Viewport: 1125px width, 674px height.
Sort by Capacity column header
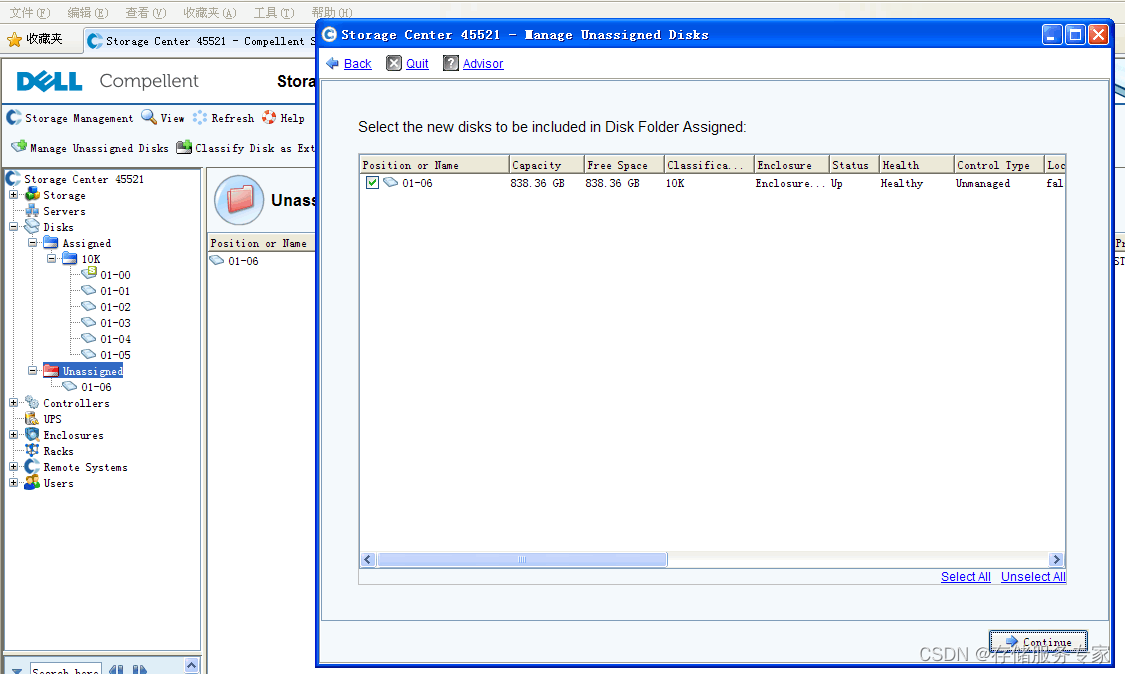tap(547, 165)
